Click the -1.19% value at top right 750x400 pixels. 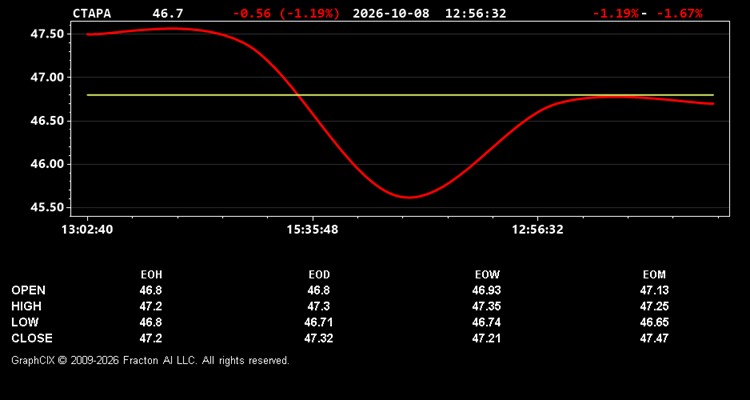pyautogui.click(x=616, y=13)
